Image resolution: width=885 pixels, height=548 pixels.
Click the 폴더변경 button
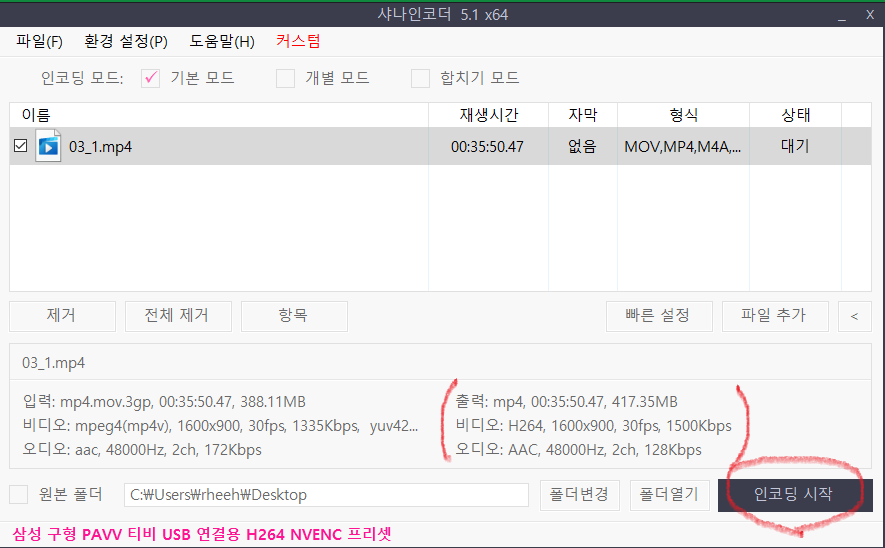pos(579,495)
